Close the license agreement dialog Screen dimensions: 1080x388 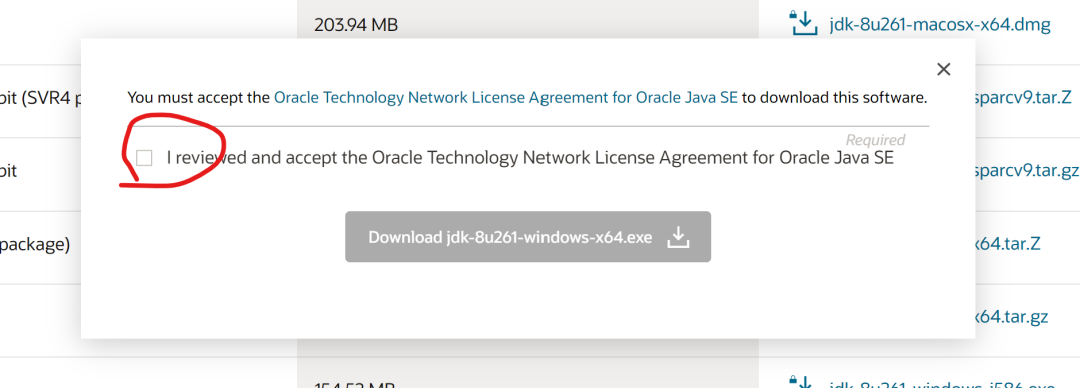tap(944, 69)
